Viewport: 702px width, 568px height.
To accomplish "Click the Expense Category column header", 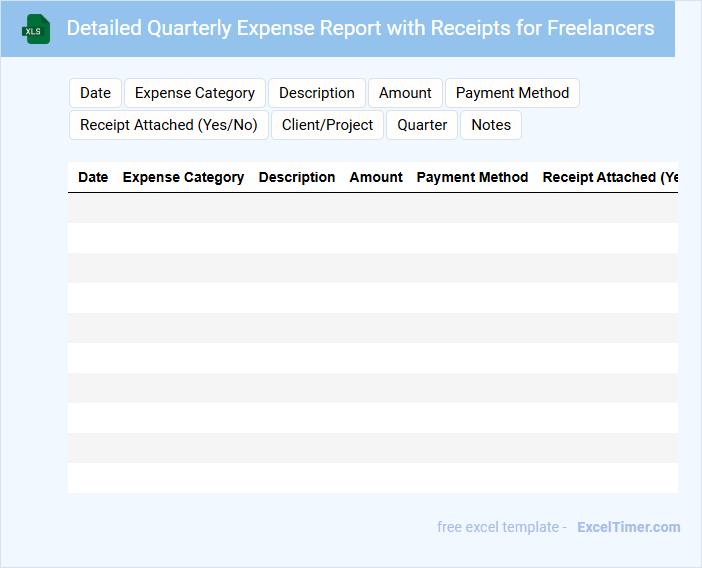I will click(x=183, y=177).
